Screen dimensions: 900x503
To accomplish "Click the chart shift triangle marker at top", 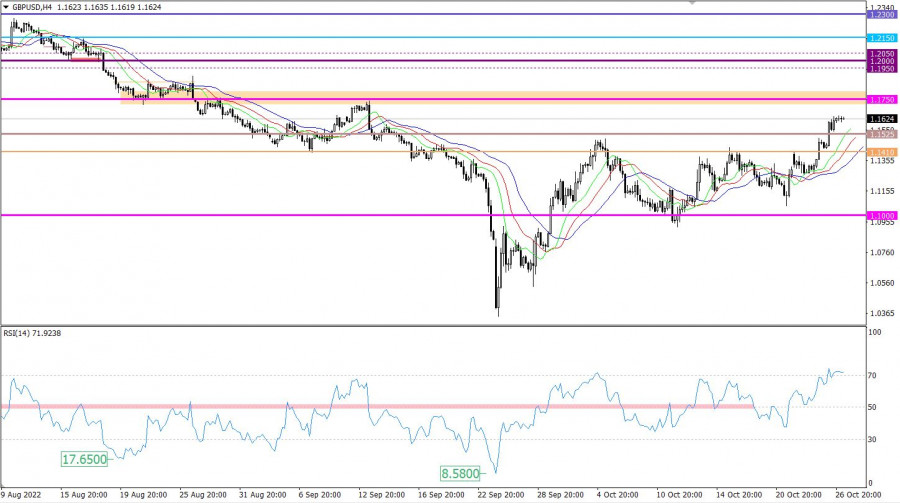I will 690,3.
